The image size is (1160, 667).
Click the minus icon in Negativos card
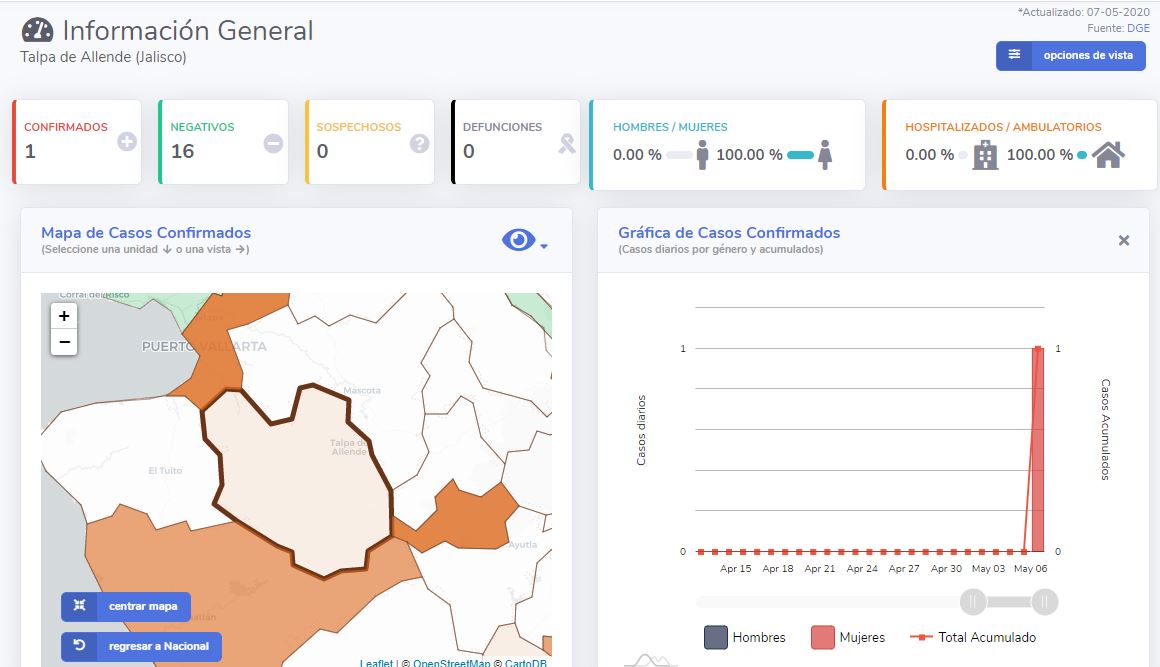coord(273,143)
